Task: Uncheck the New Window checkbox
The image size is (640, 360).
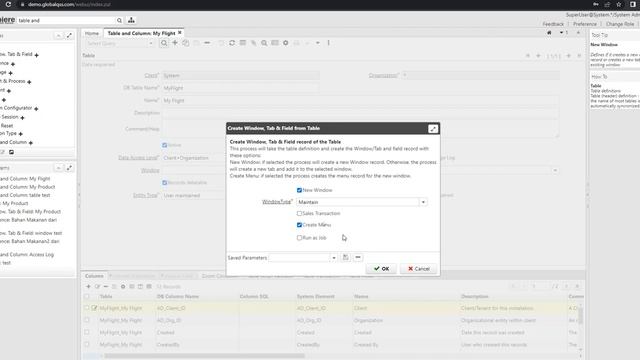Action: (299, 190)
